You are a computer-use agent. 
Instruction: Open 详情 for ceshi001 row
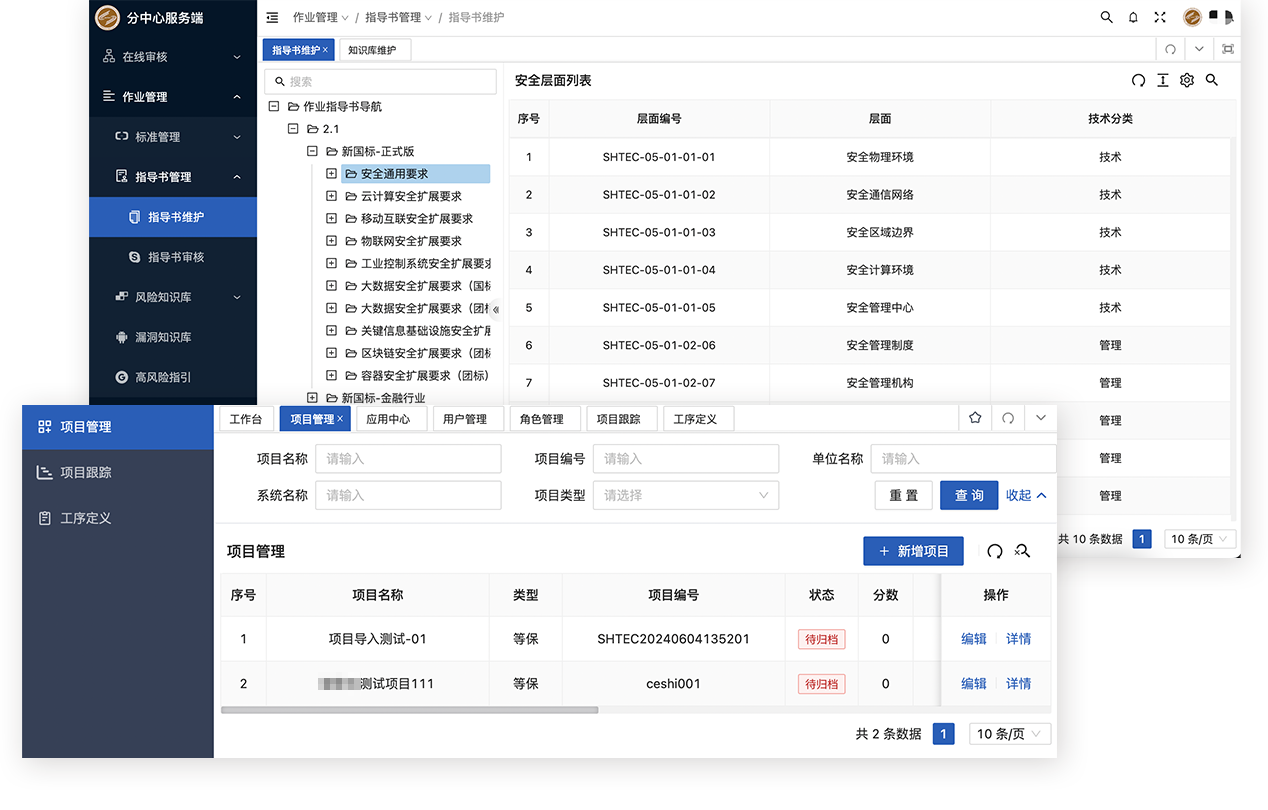pos(1018,684)
